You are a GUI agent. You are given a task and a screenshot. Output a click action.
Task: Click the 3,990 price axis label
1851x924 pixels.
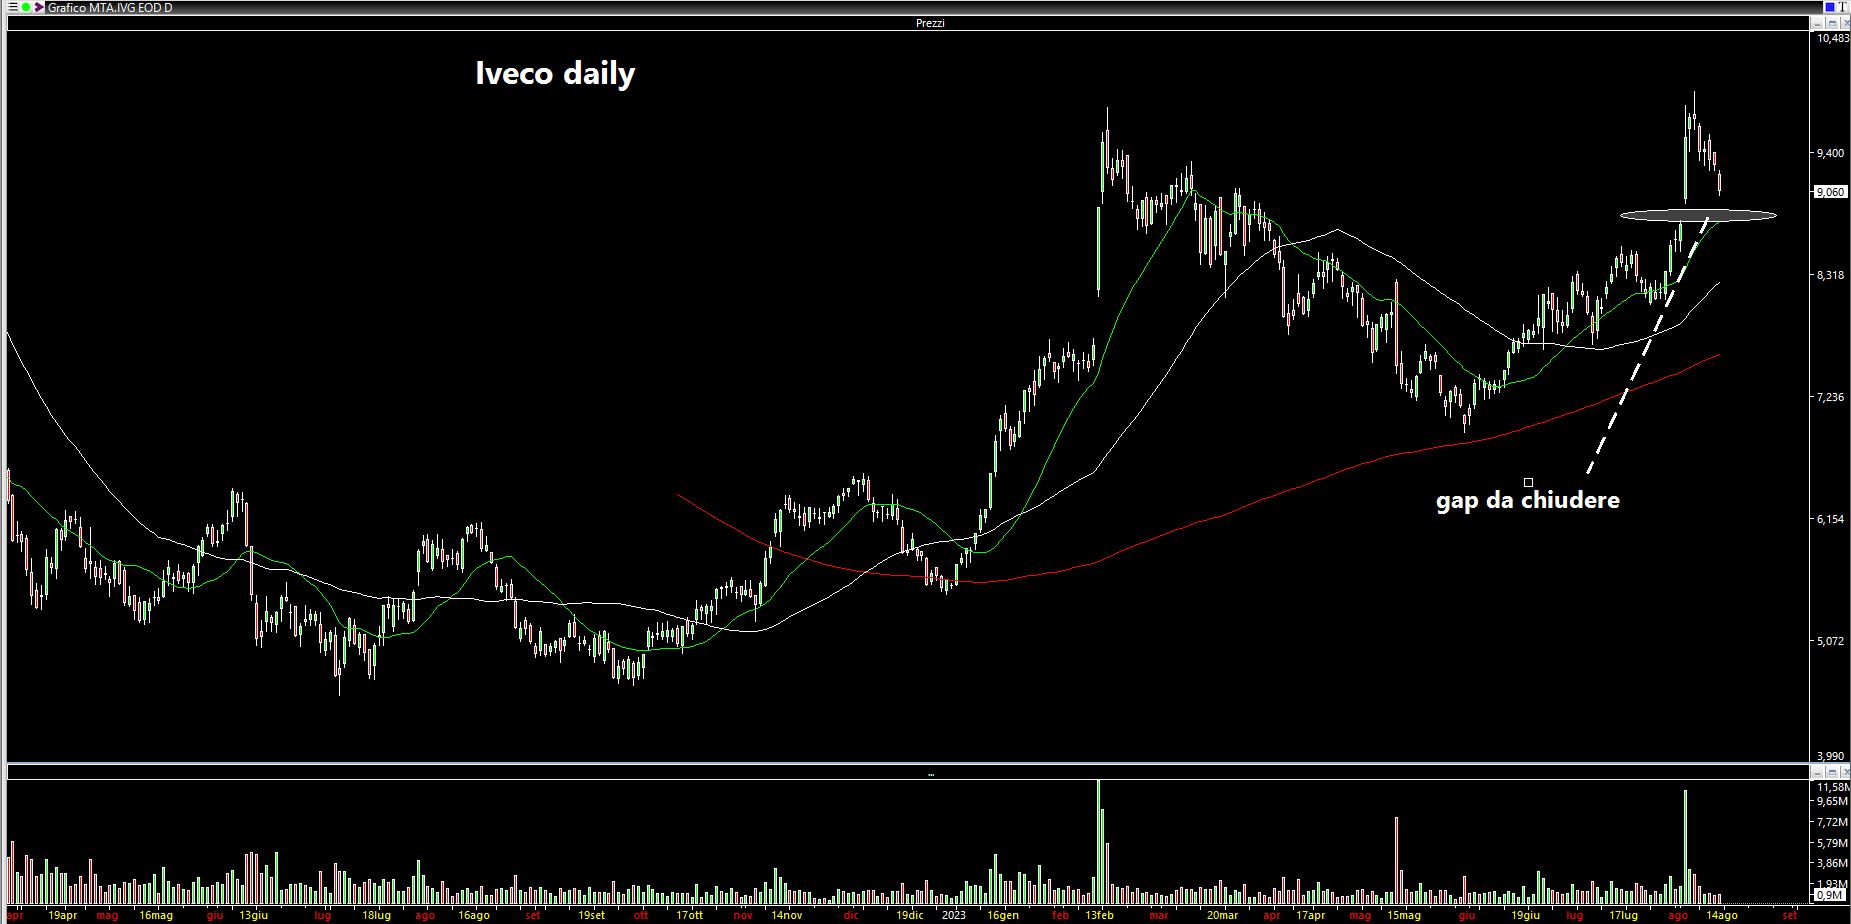click(1830, 757)
